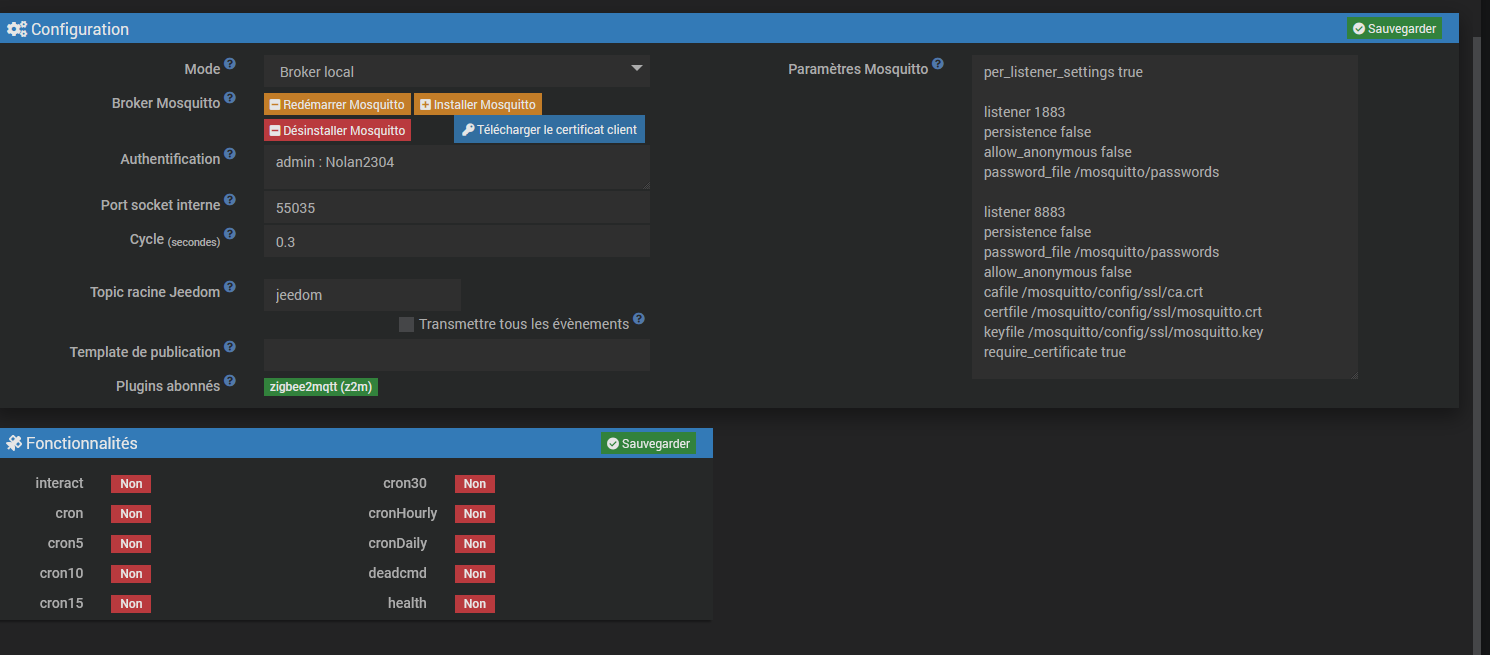Viewport: 1490px width, 655px height.
Task: Click the Topic racine Jeedom field
Action: coord(362,295)
